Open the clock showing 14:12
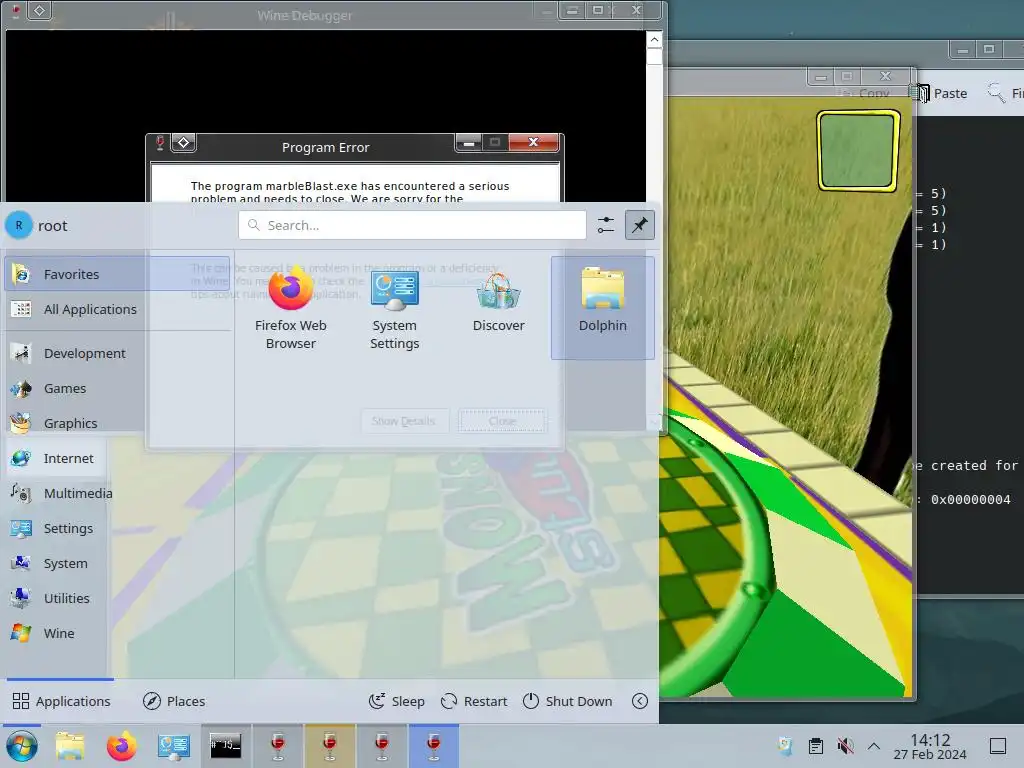The width and height of the screenshot is (1024, 768). coord(930,746)
